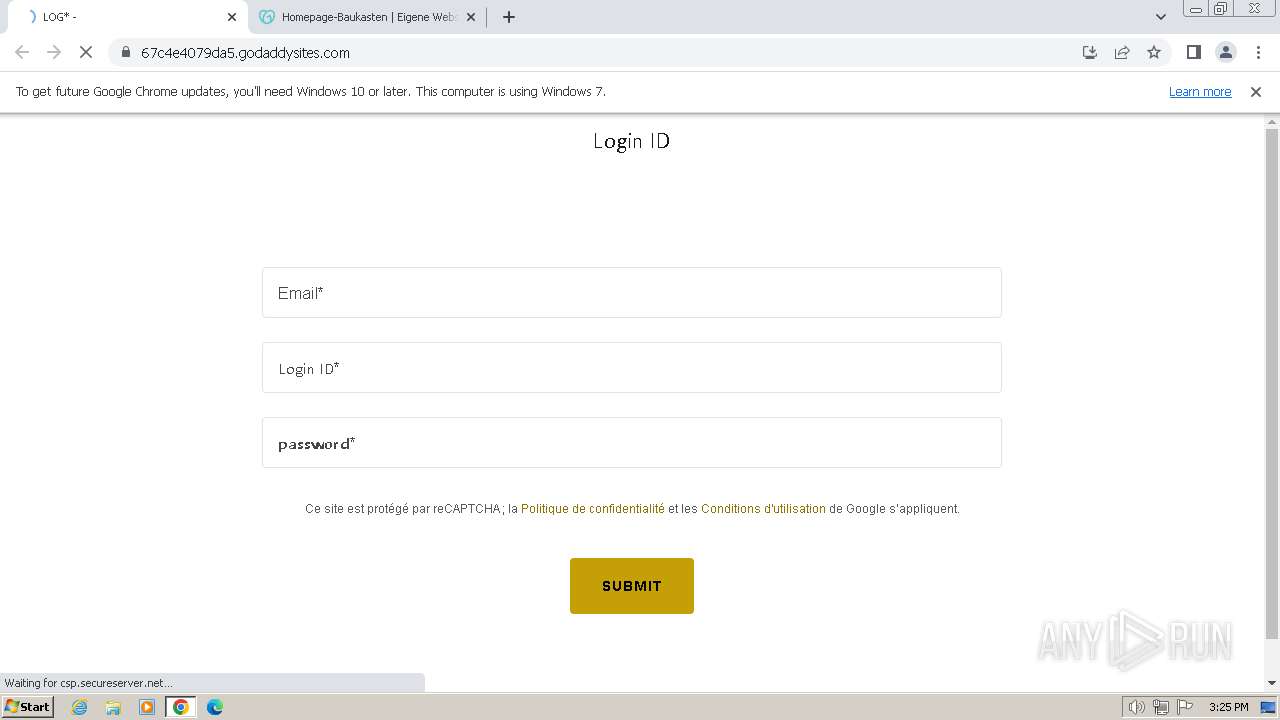
Task: Open a new tab
Action: tap(509, 17)
